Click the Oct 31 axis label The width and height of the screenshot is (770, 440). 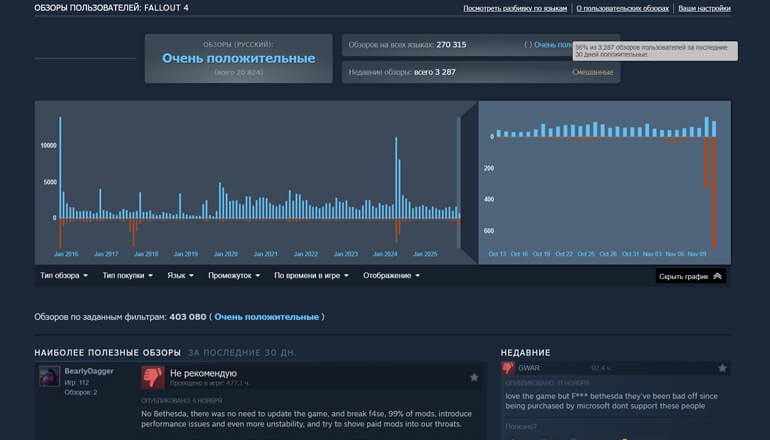tap(631, 254)
